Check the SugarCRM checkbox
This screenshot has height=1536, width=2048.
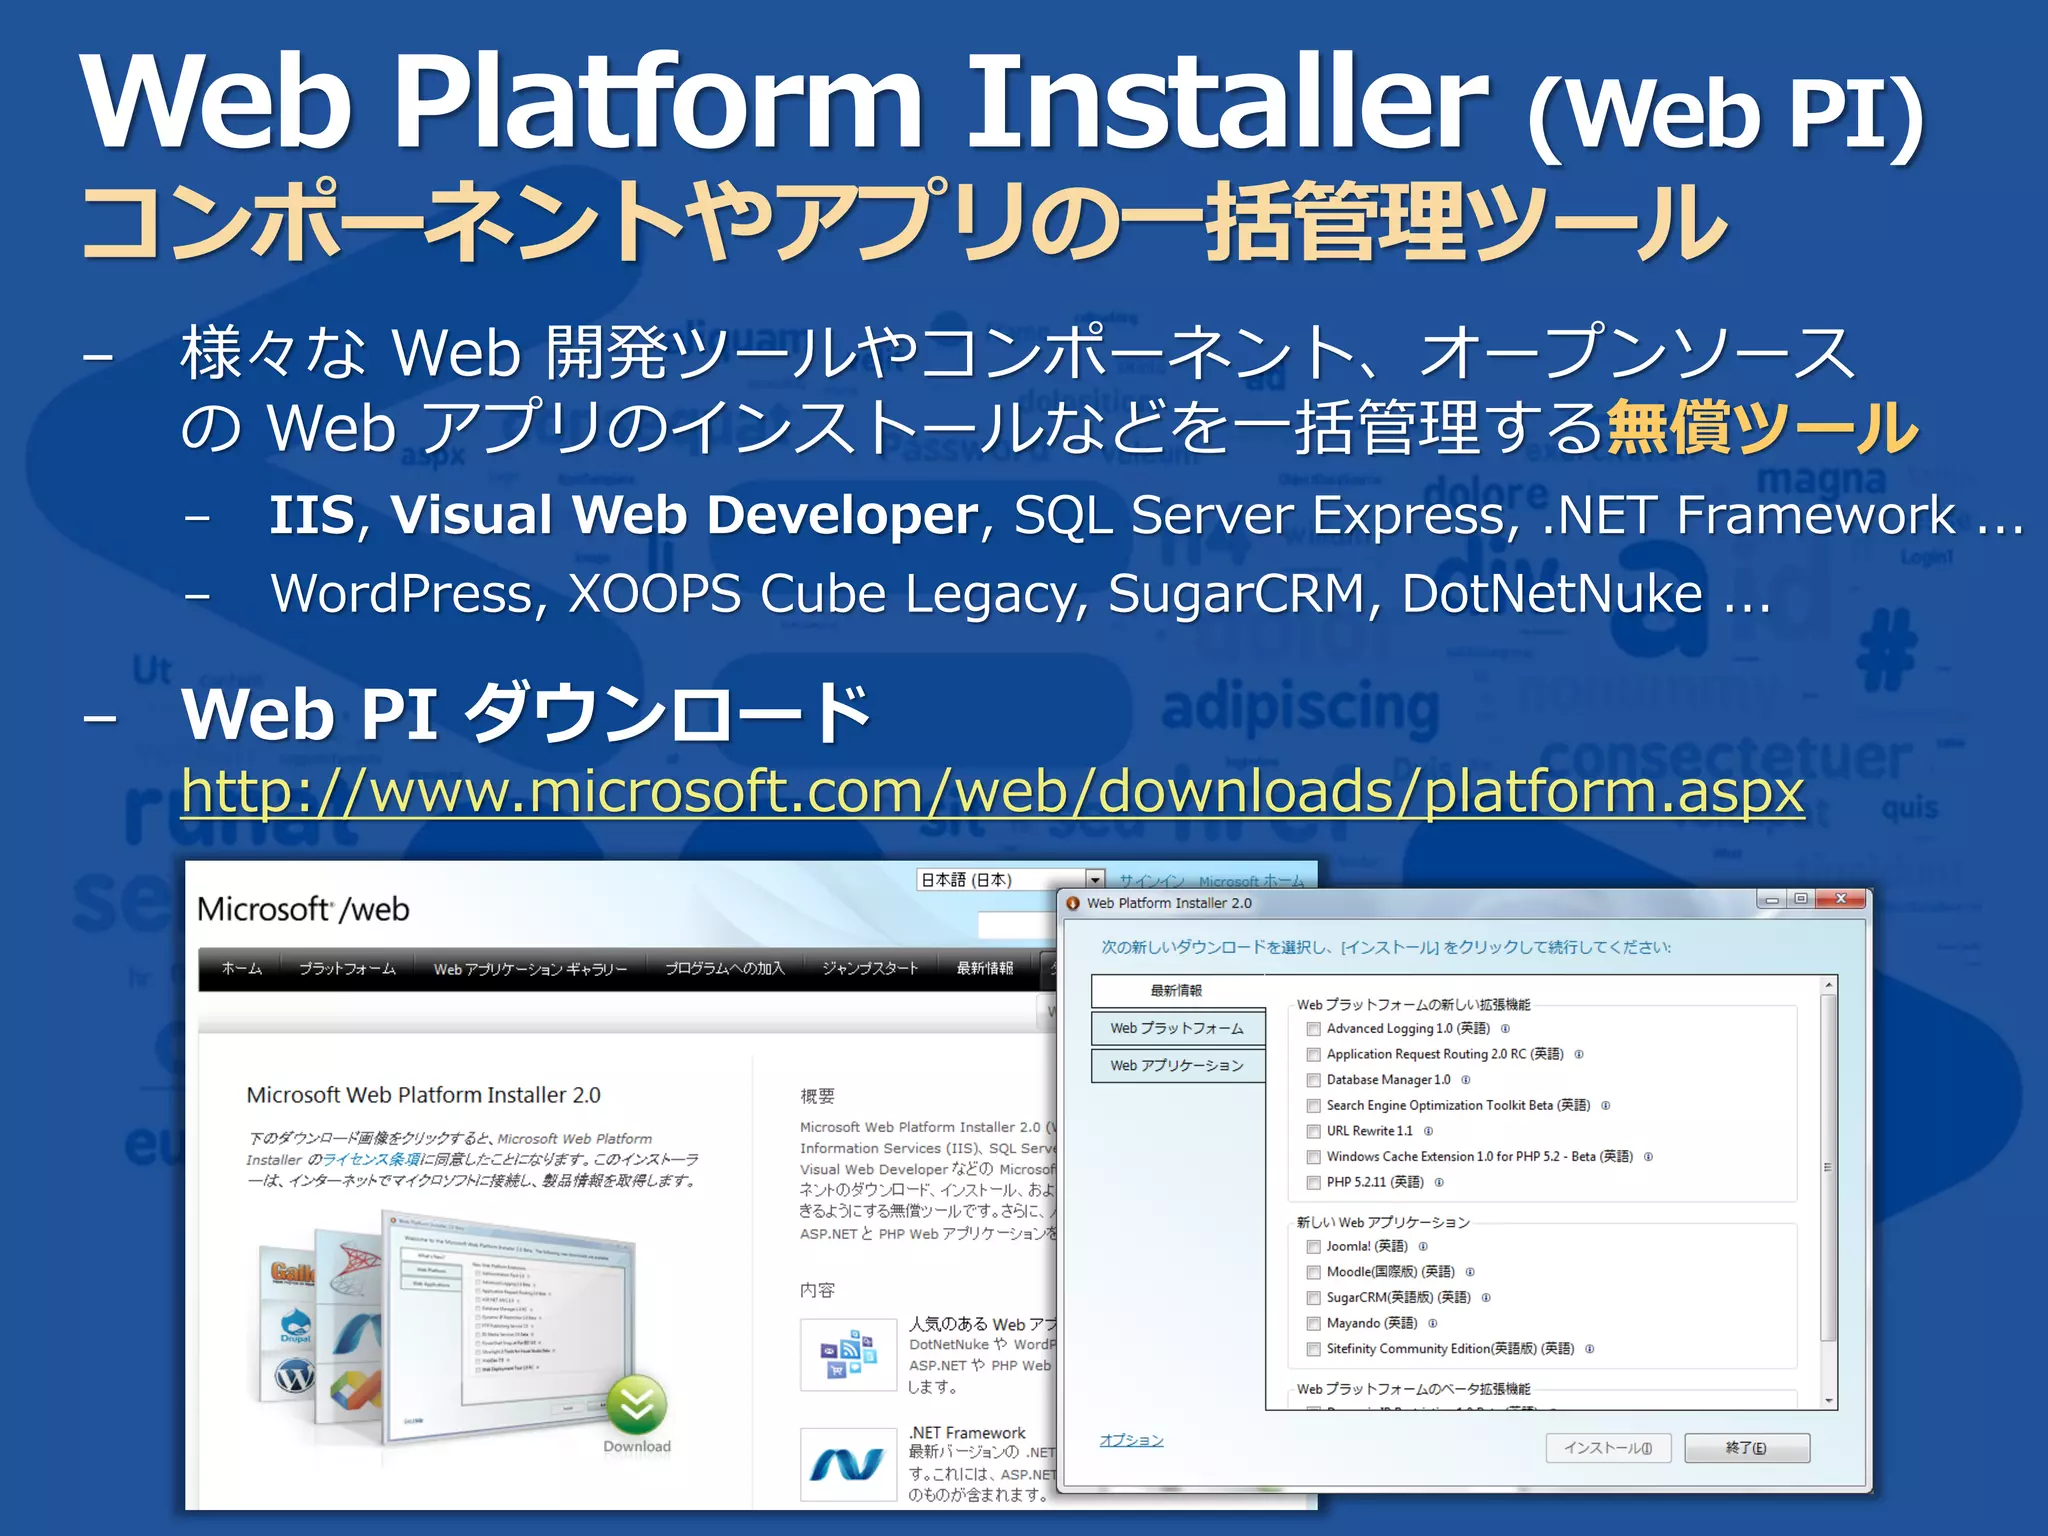[x=1314, y=1298]
